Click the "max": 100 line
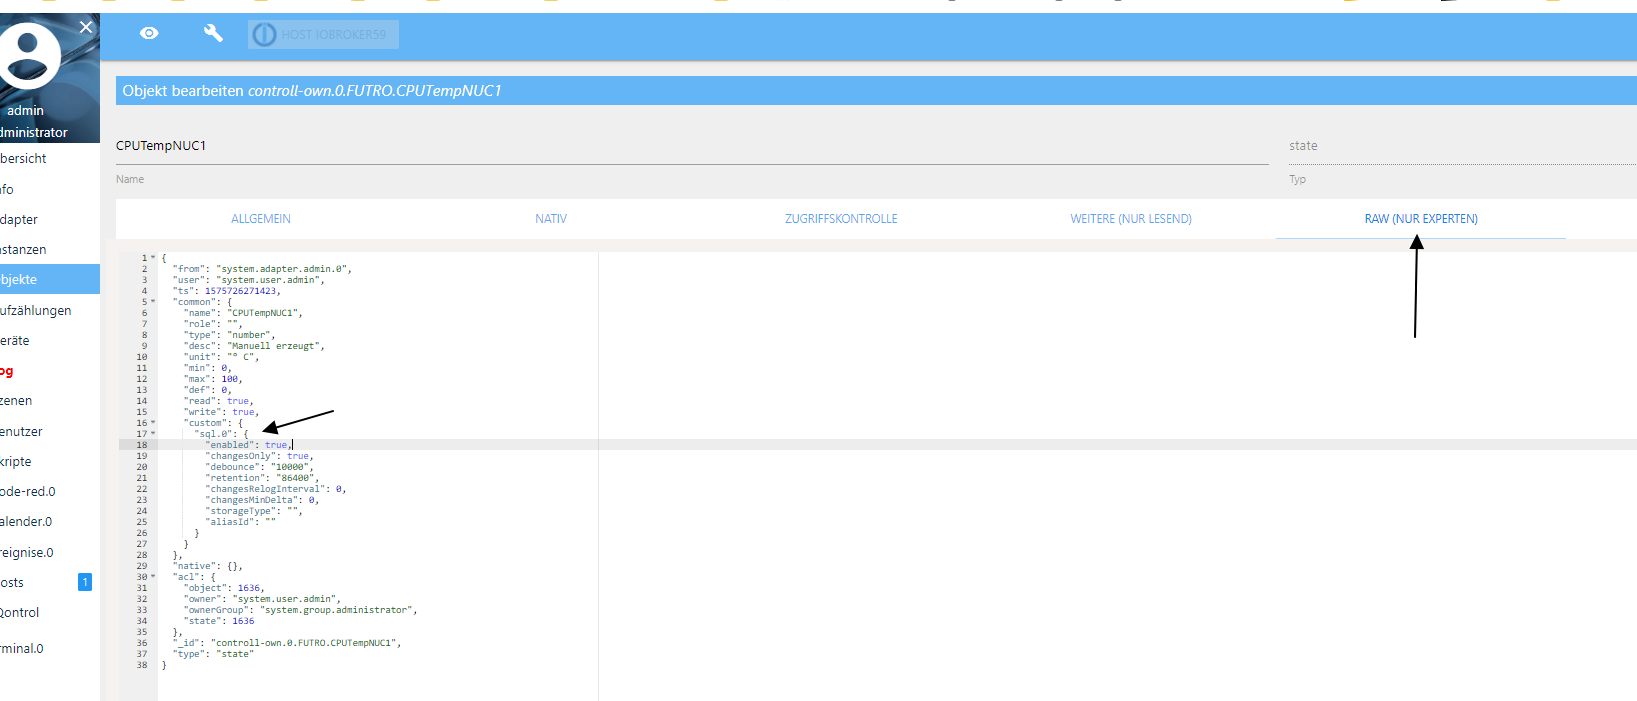The height and width of the screenshot is (701, 1637). tap(213, 379)
